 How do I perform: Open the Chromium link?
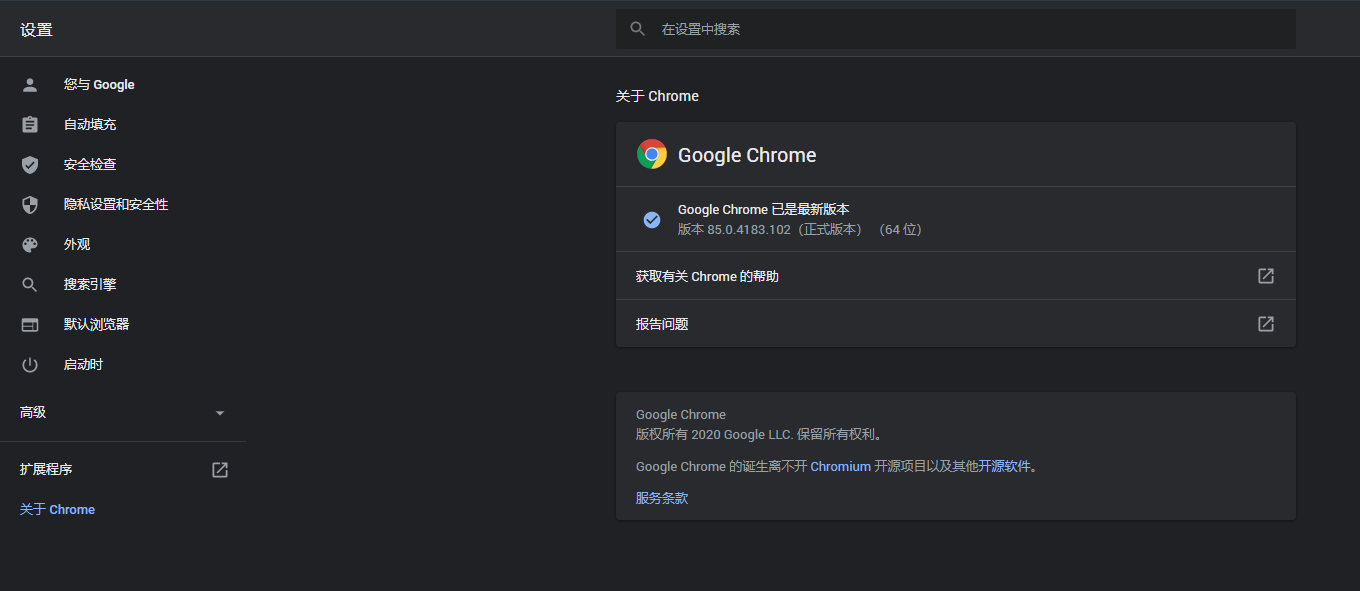click(840, 467)
